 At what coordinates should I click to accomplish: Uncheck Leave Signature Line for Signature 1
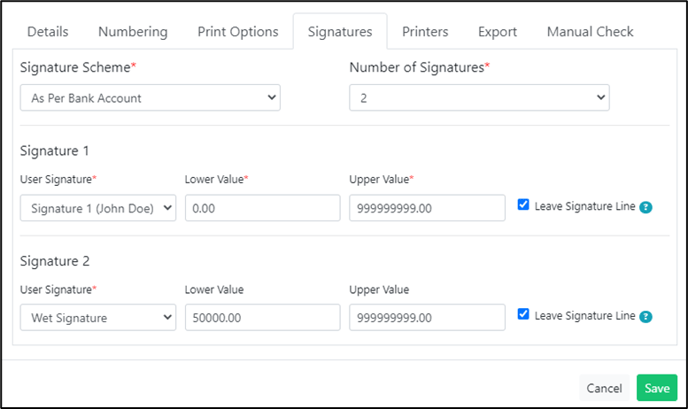(523, 204)
